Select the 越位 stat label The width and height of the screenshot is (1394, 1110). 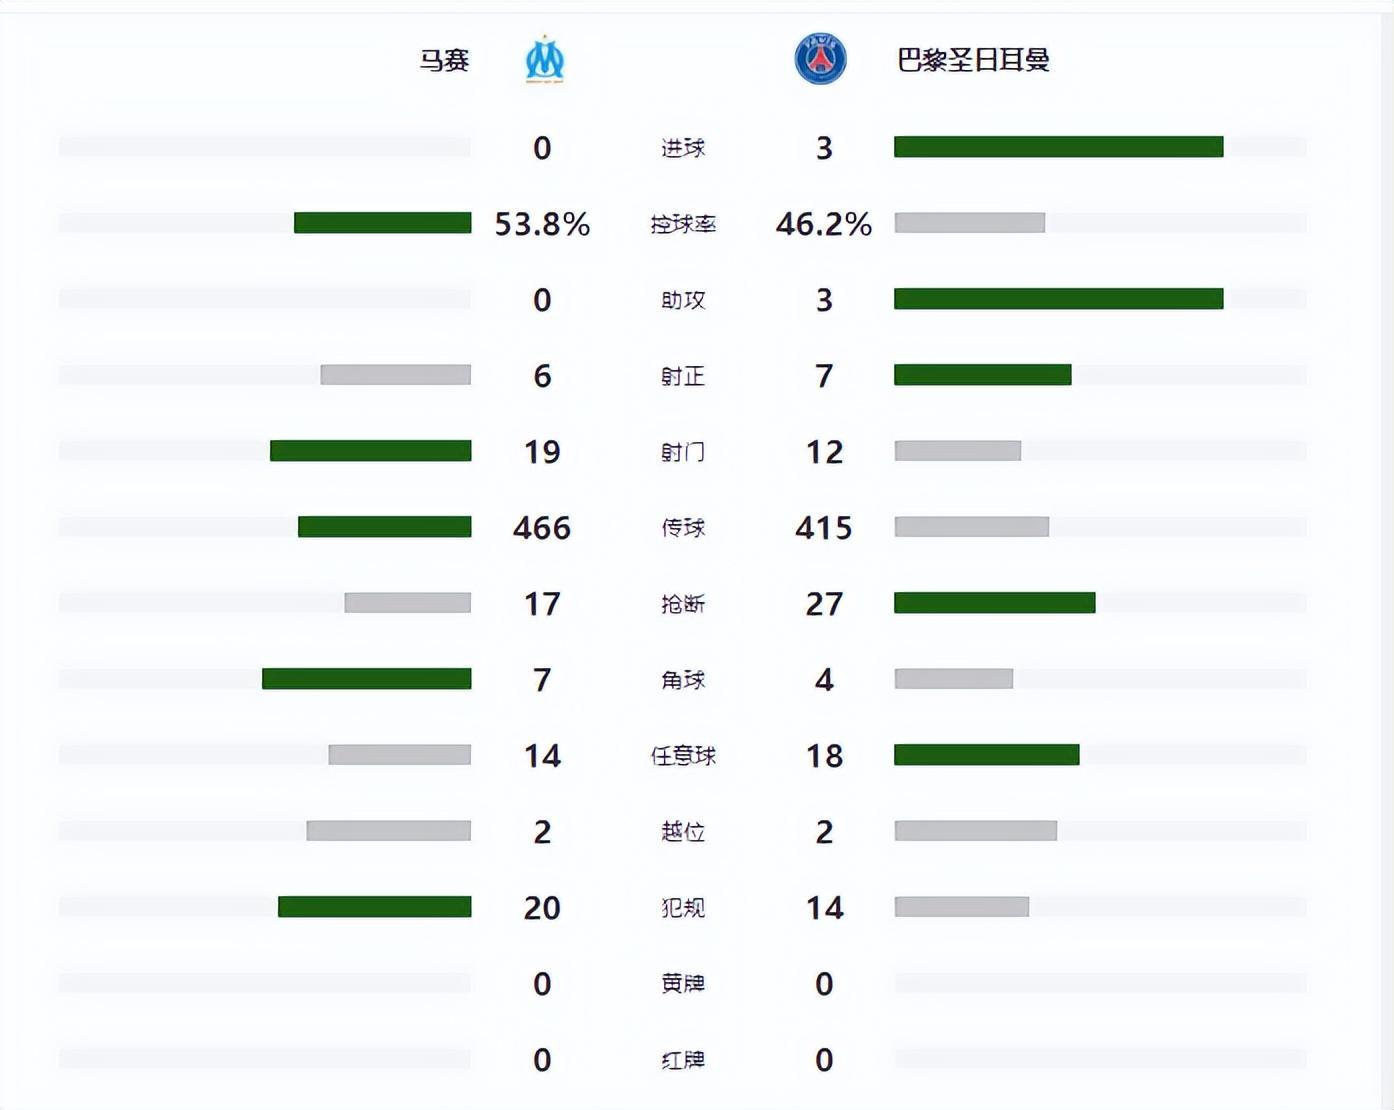coord(683,832)
